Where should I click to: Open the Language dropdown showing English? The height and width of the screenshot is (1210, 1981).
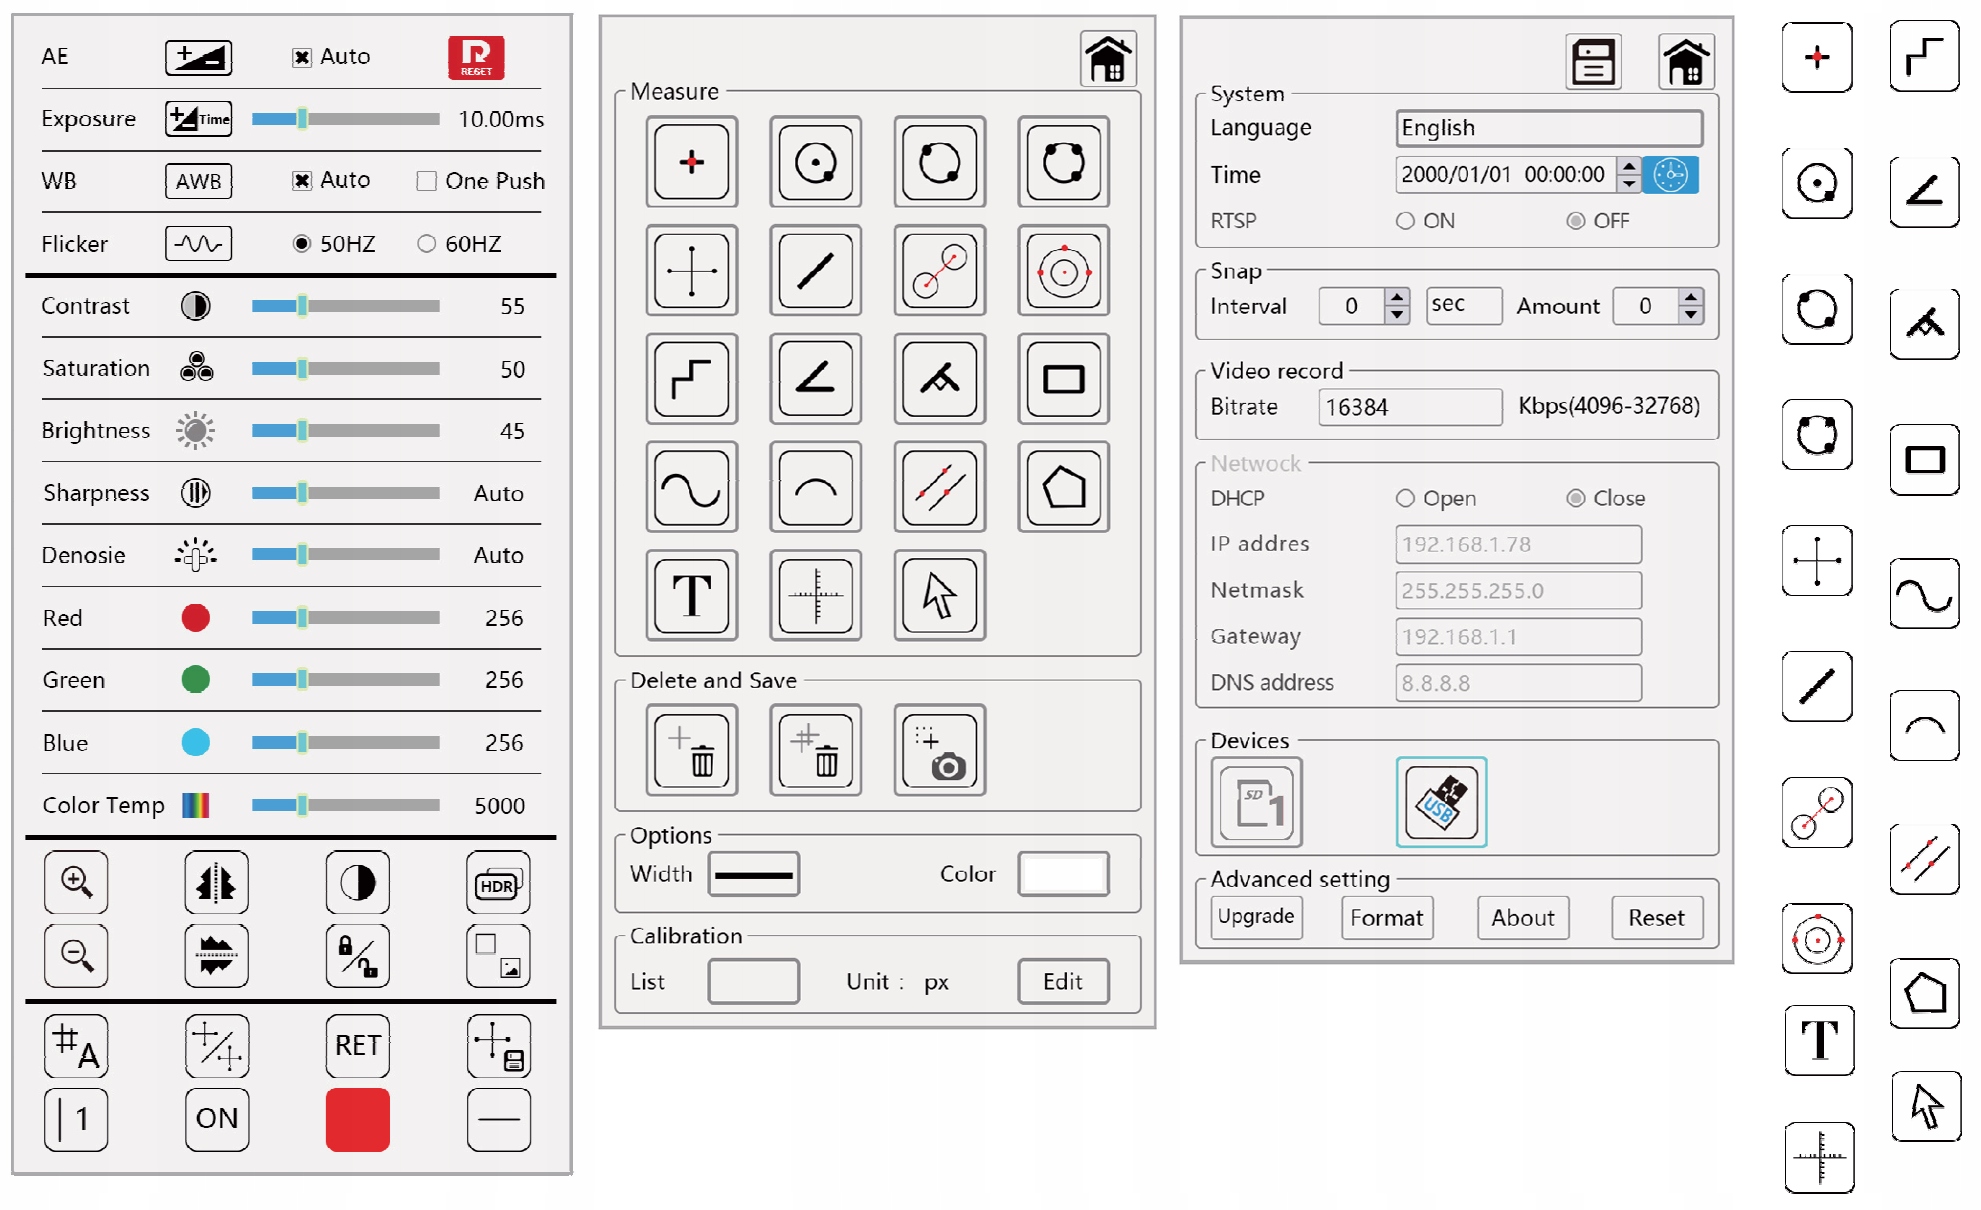(1547, 128)
